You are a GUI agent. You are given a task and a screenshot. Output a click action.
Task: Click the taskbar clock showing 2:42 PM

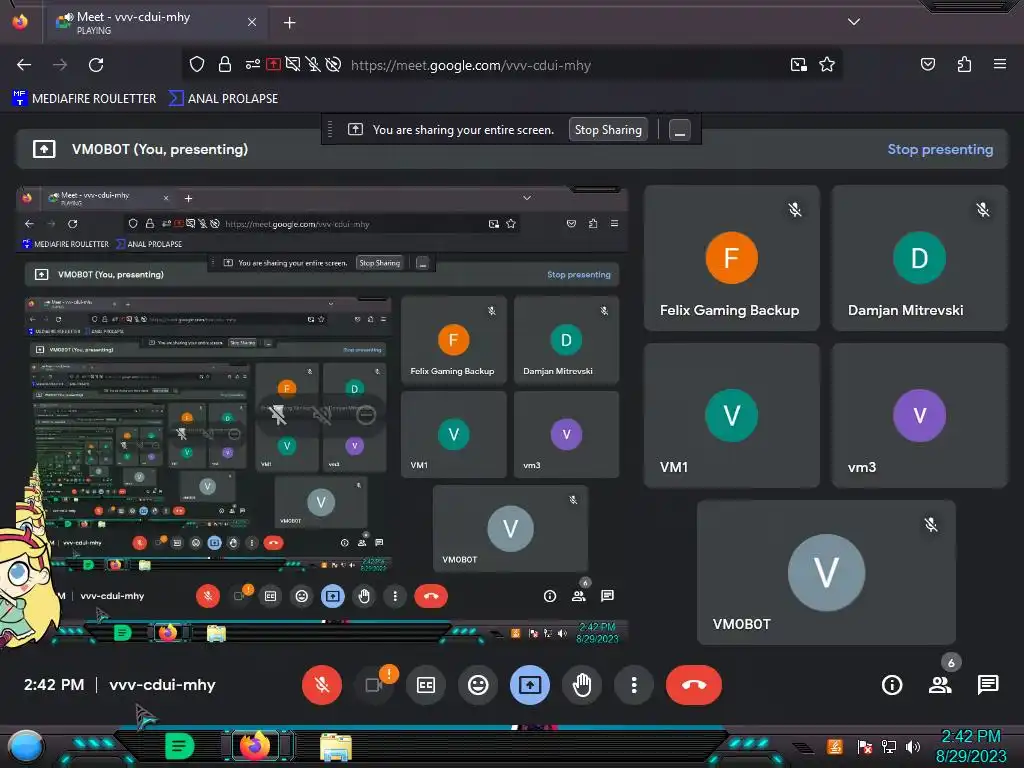[x=971, y=746]
